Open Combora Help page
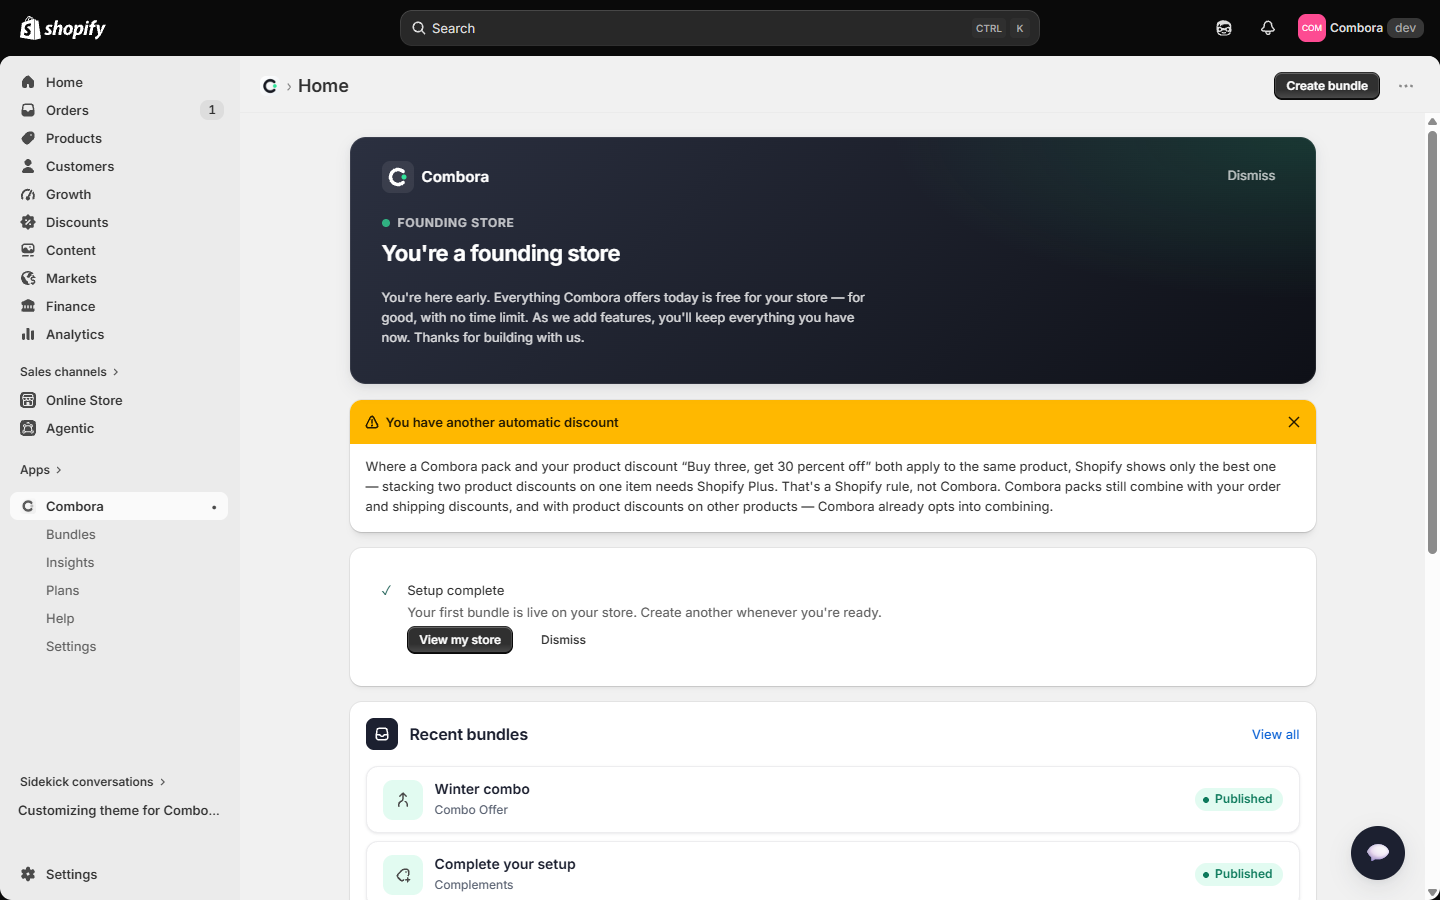 coord(60,618)
